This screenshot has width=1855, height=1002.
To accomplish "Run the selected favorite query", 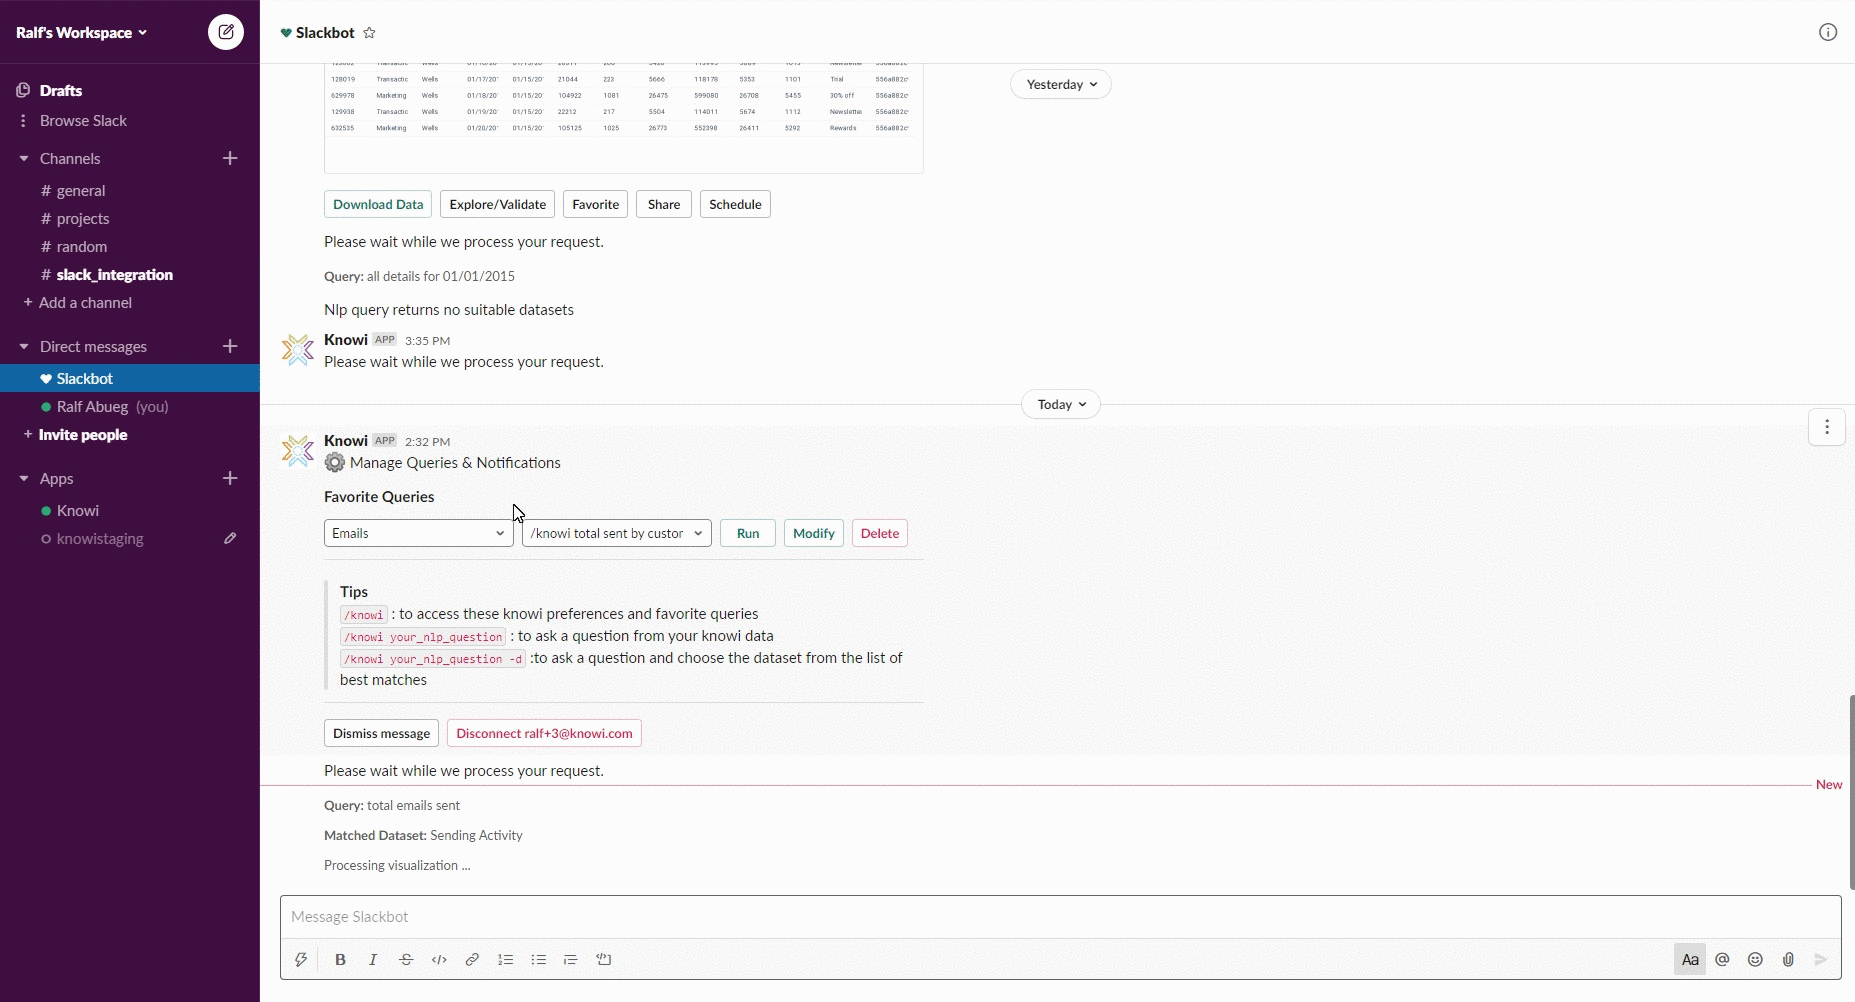I will pyautogui.click(x=747, y=533).
